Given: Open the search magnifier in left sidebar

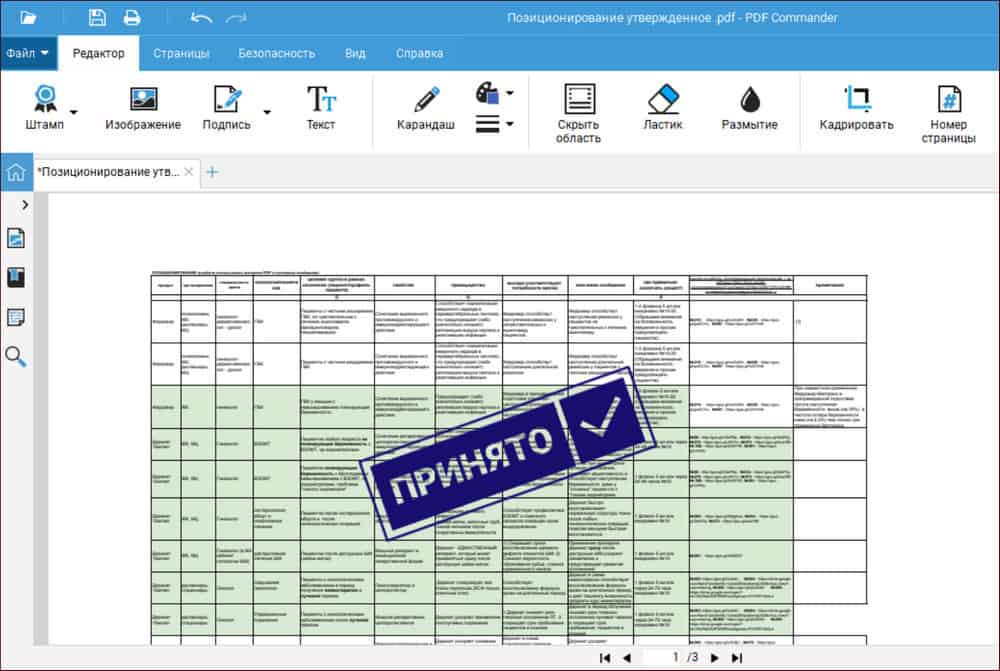Looking at the screenshot, I should [x=16, y=356].
